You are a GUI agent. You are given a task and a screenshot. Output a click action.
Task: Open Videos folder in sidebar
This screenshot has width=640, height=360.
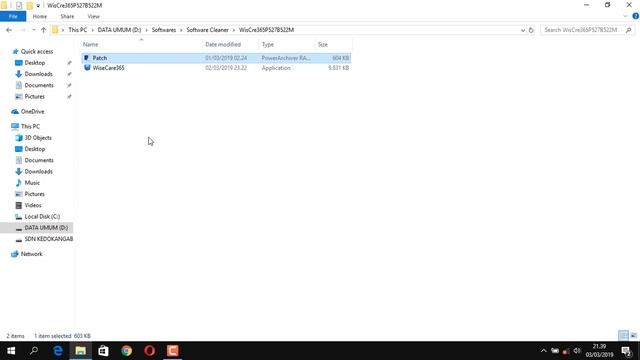33,205
